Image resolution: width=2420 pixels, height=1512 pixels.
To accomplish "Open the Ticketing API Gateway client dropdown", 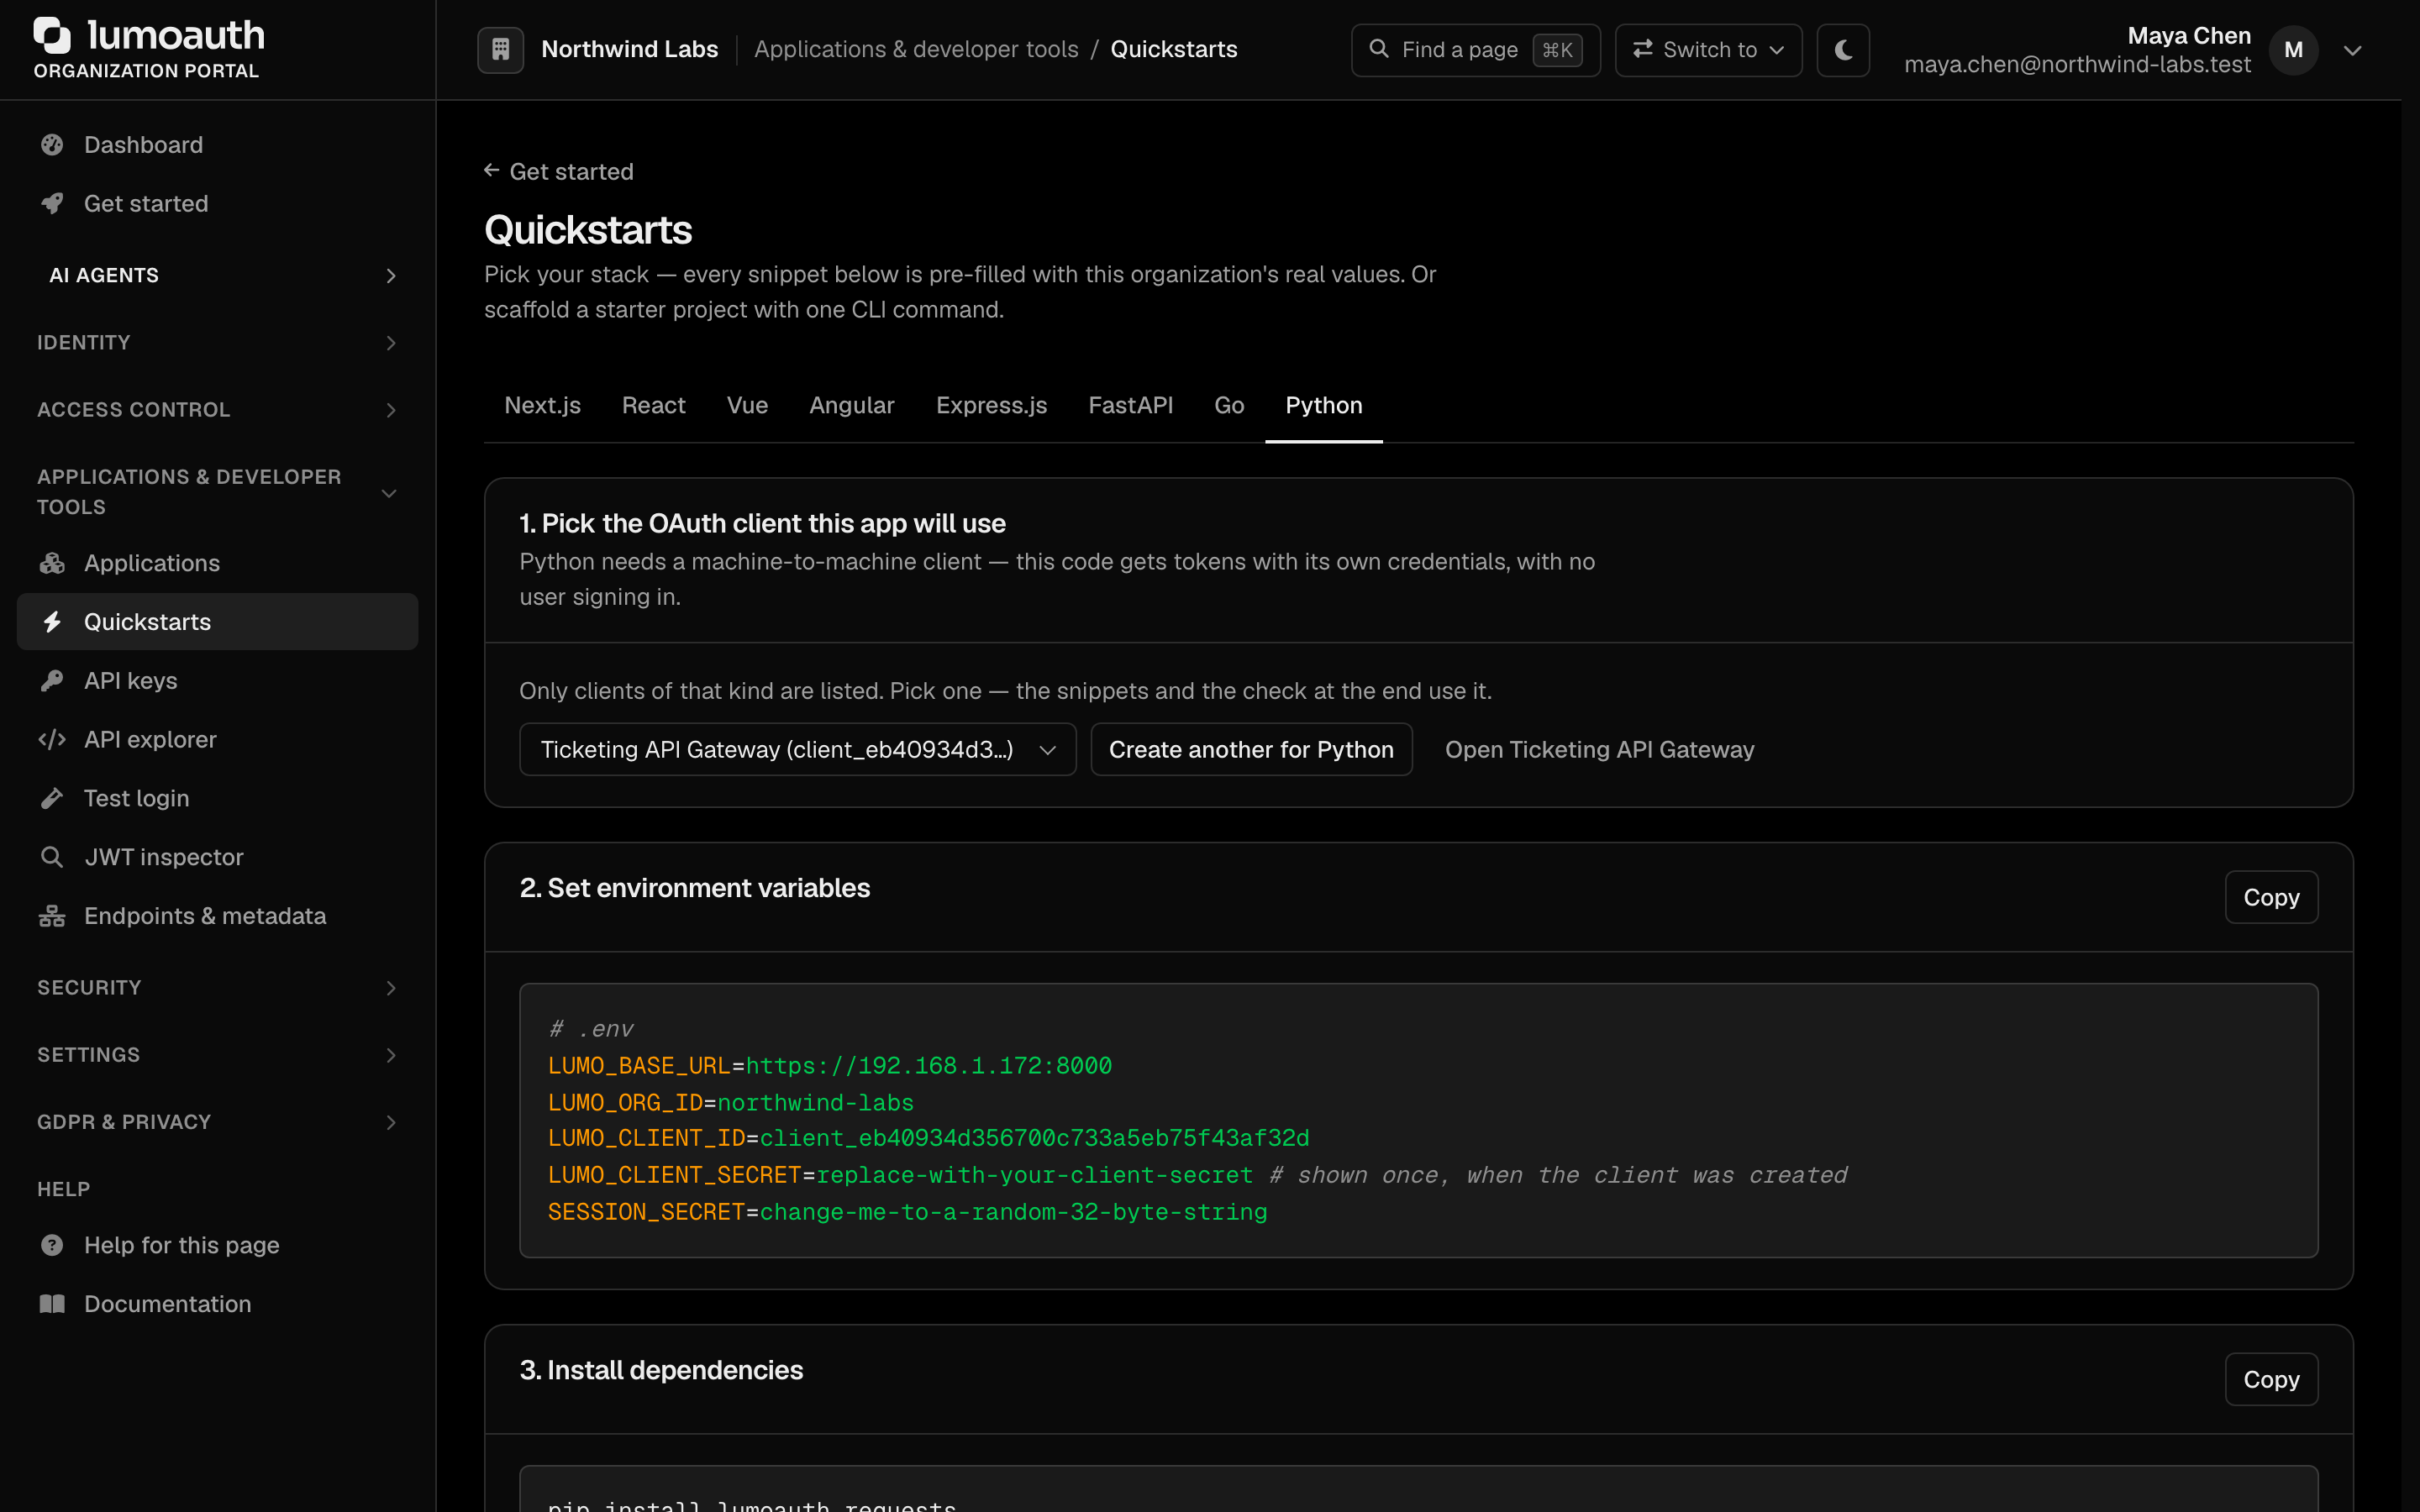I will coord(798,749).
